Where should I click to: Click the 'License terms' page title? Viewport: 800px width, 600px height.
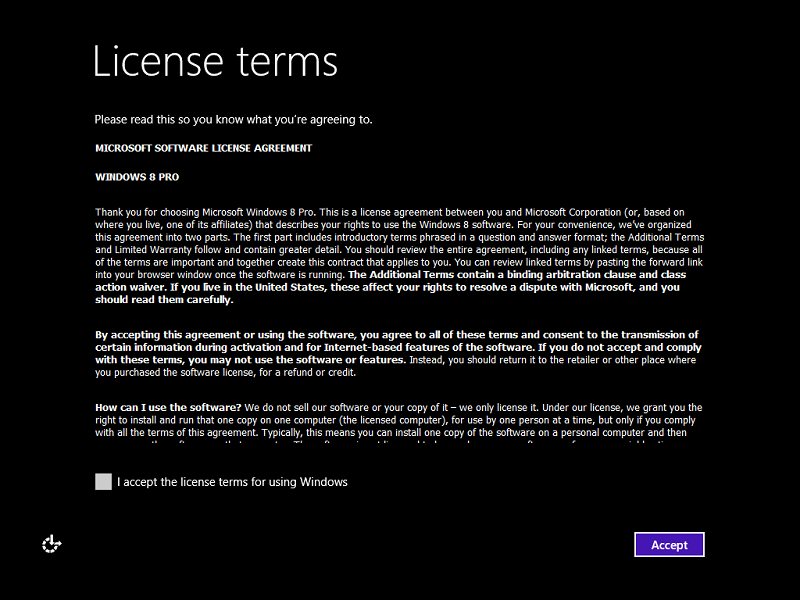[215, 61]
